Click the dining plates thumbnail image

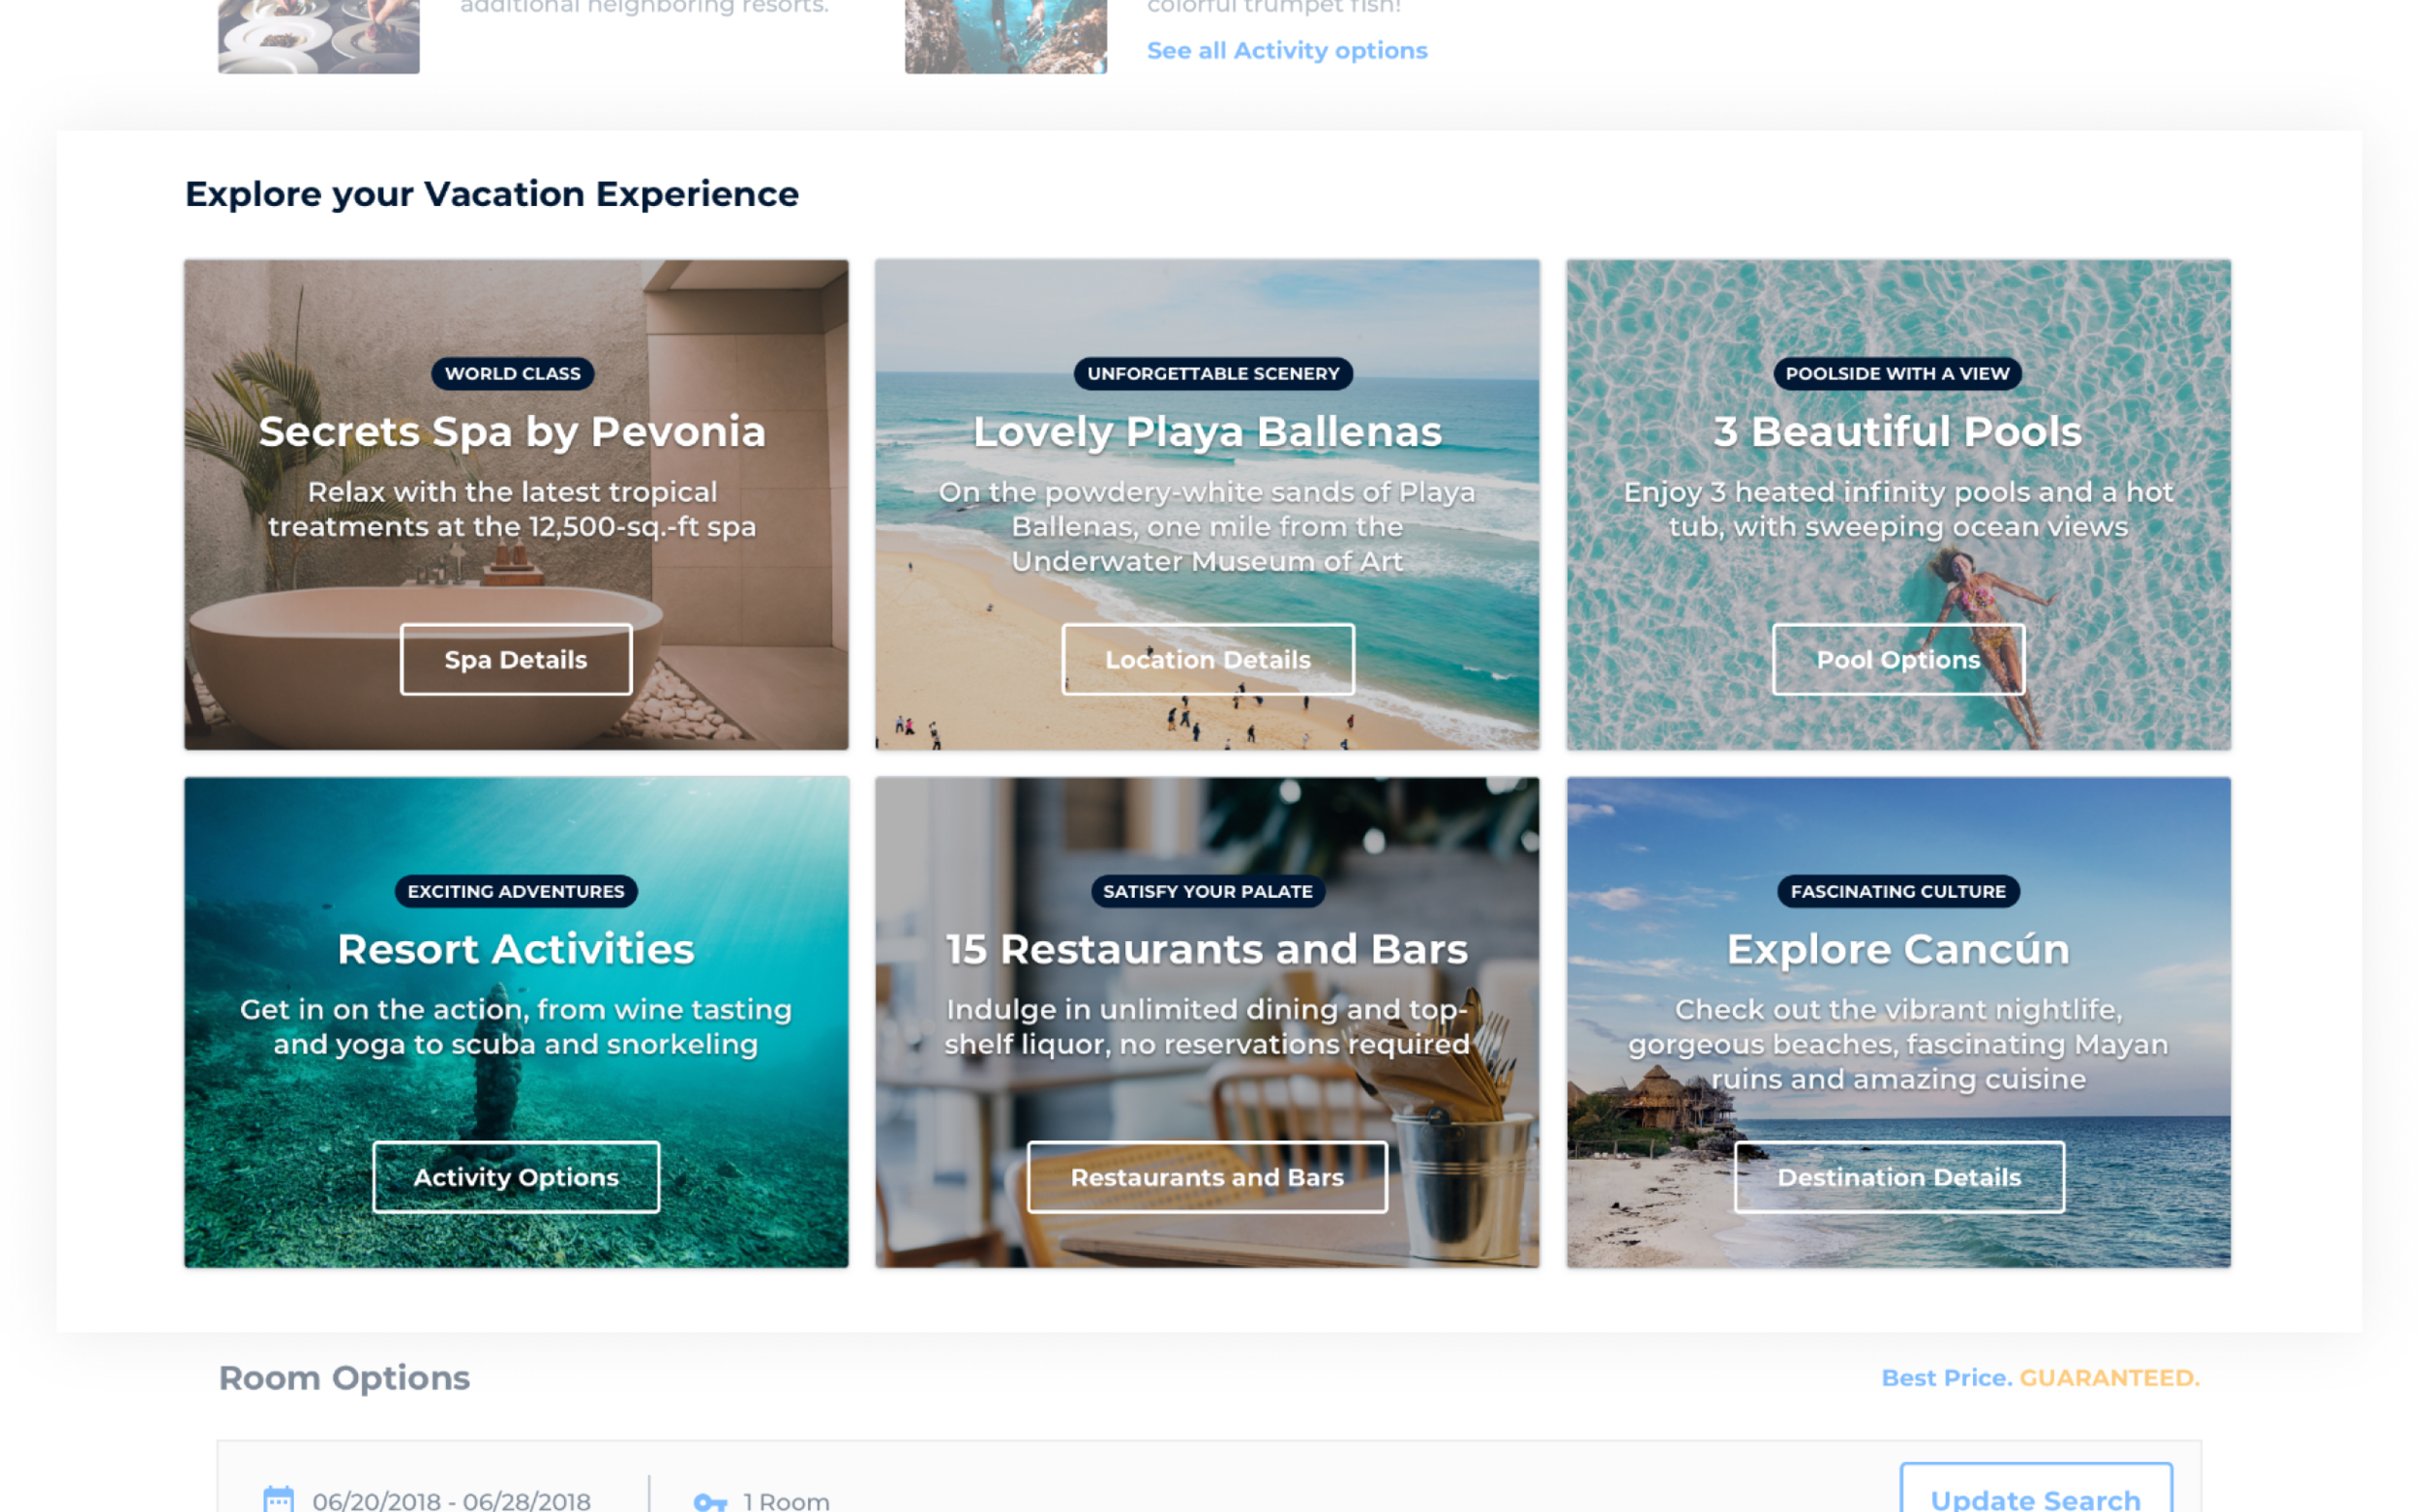click(319, 35)
